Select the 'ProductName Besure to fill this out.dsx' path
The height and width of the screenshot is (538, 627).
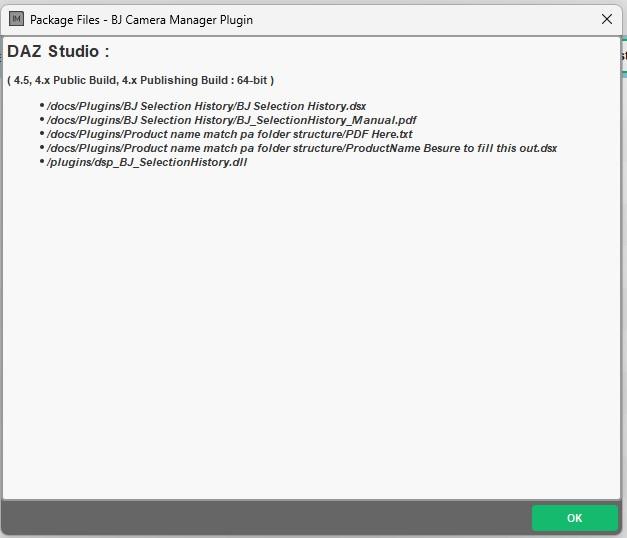pos(302,148)
